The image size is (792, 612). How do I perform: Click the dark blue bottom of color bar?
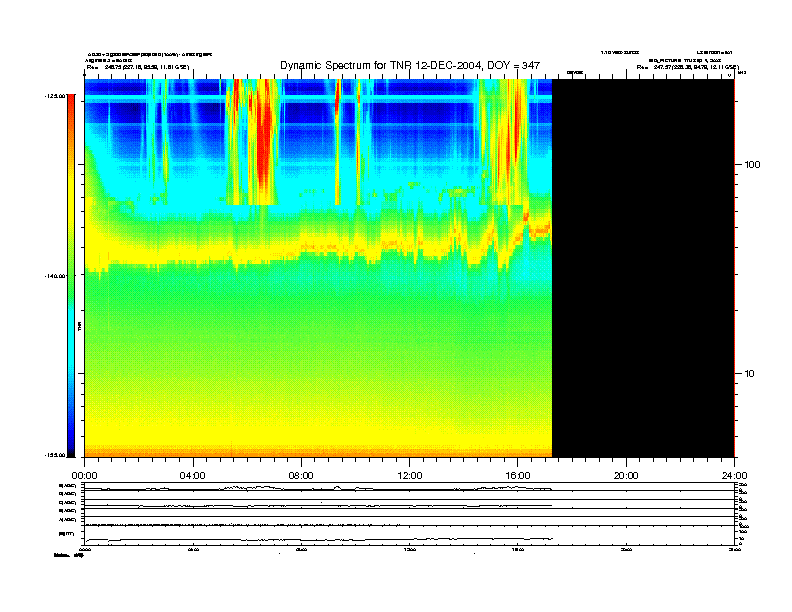point(71,447)
